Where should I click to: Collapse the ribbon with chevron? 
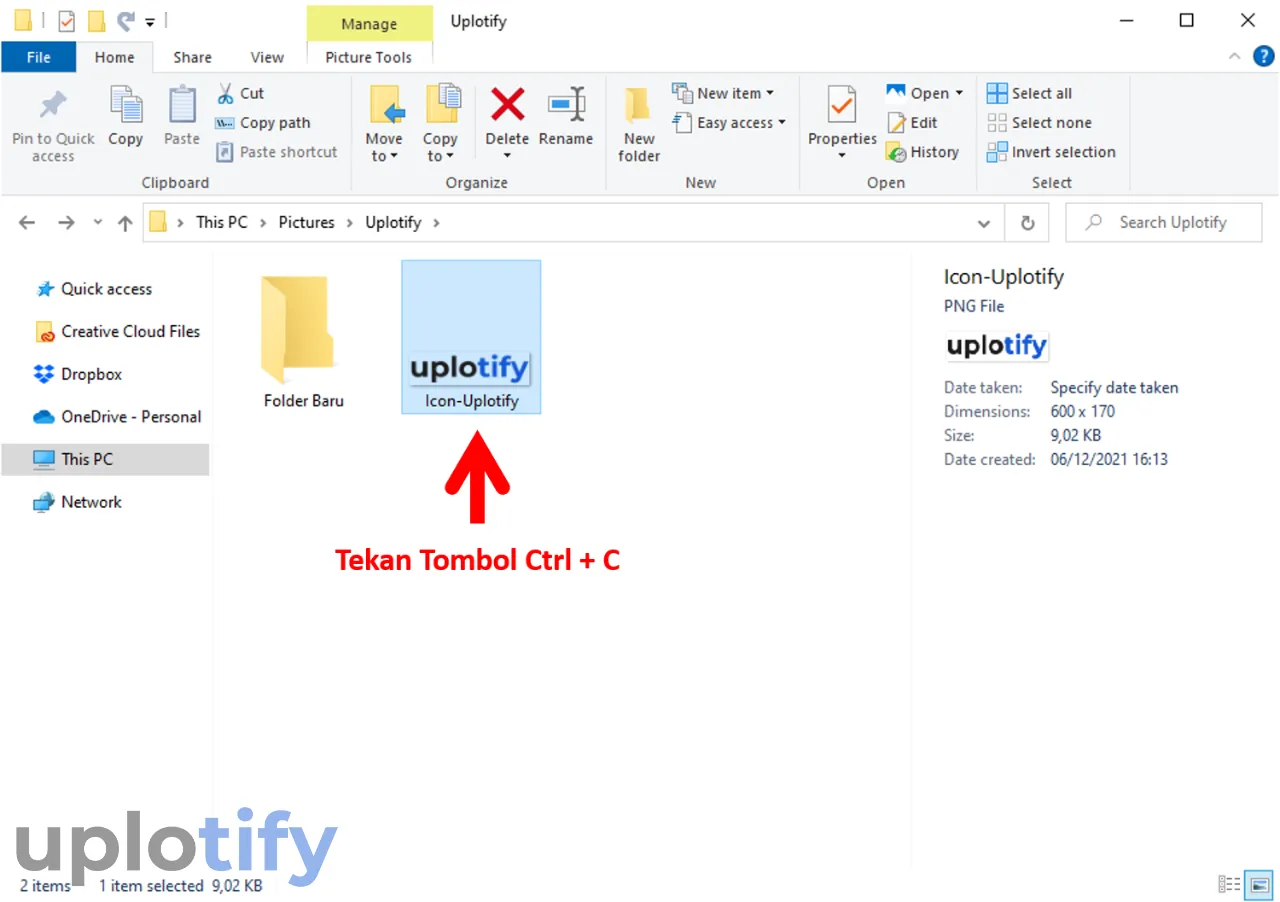1234,57
